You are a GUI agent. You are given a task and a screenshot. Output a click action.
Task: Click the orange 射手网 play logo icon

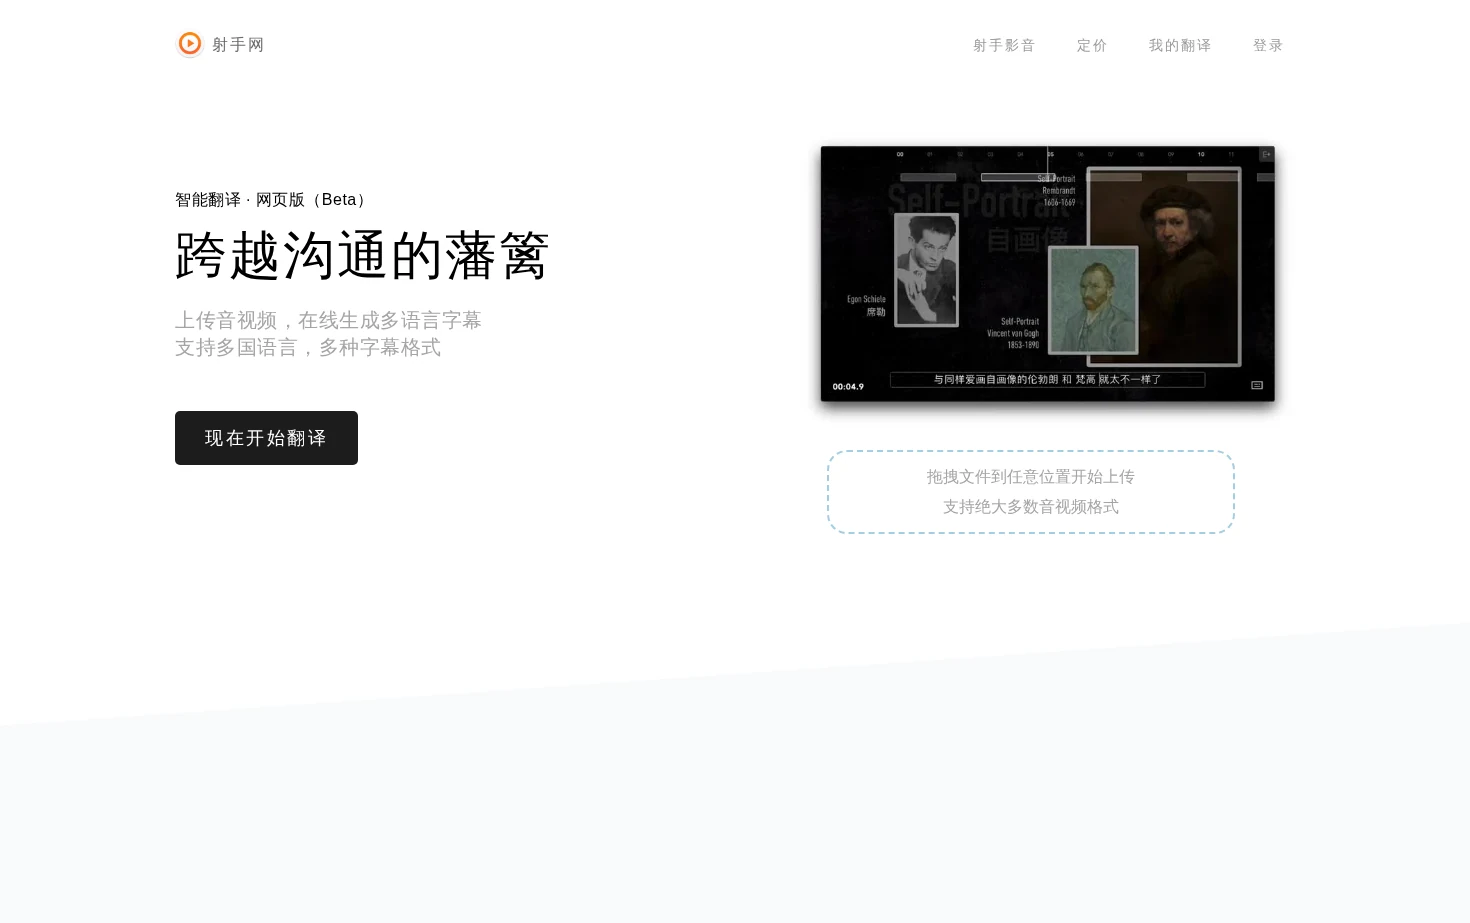click(x=190, y=44)
